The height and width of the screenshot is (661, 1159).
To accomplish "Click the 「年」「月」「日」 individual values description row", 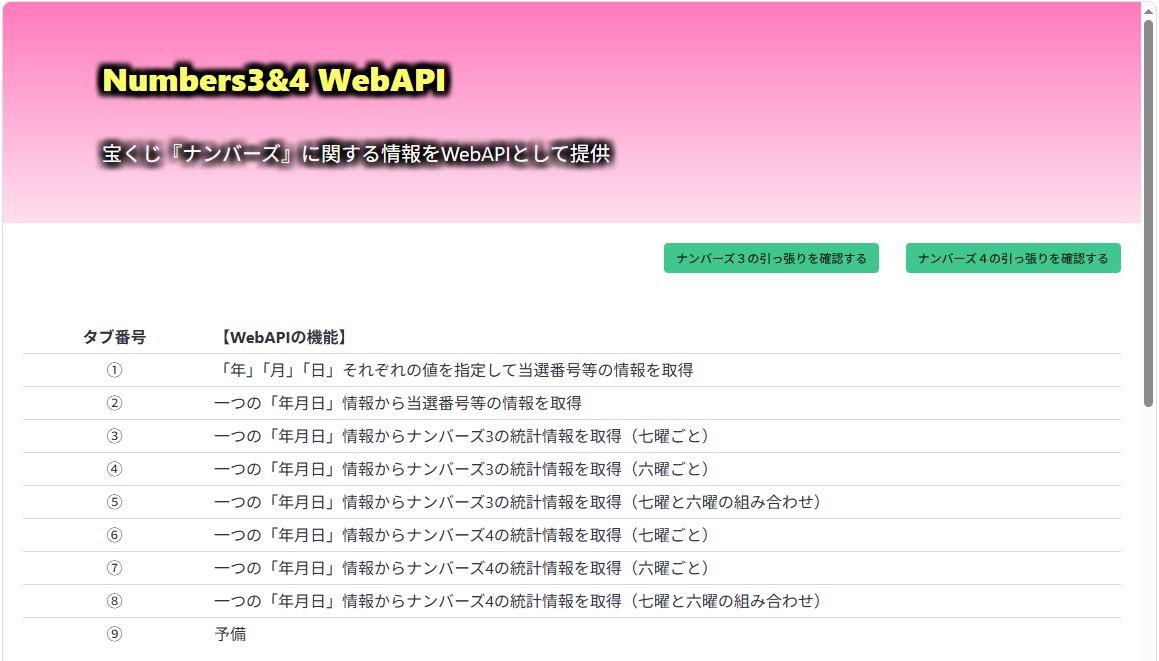I will click(454, 370).
